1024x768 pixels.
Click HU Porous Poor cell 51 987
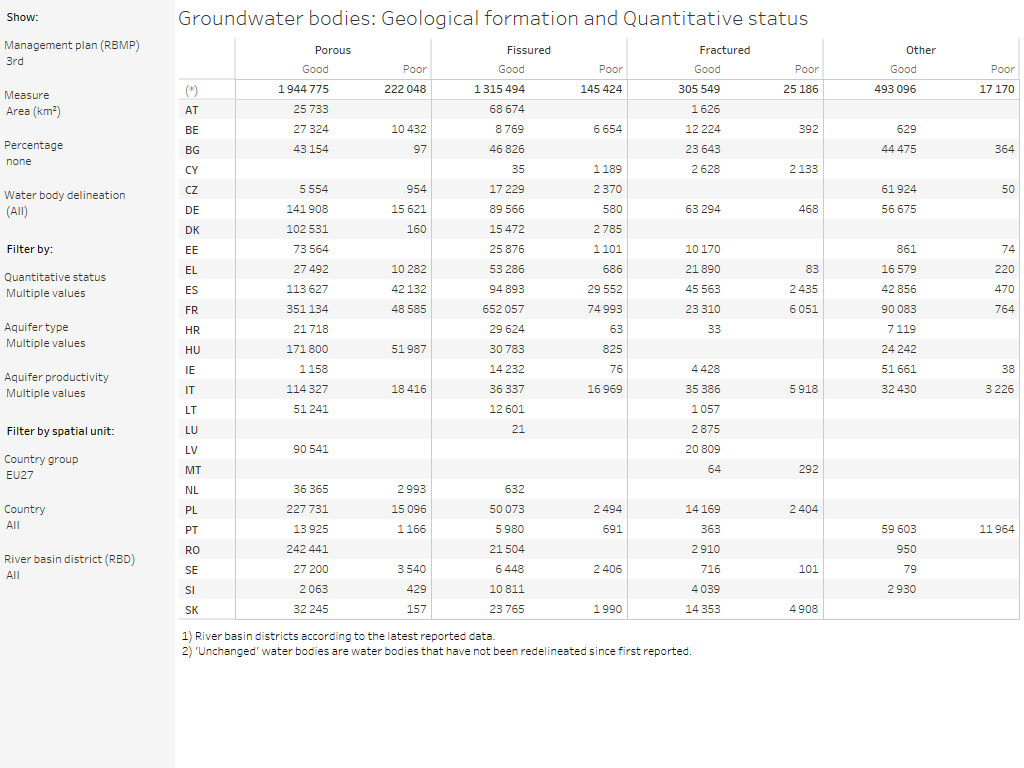(409, 349)
